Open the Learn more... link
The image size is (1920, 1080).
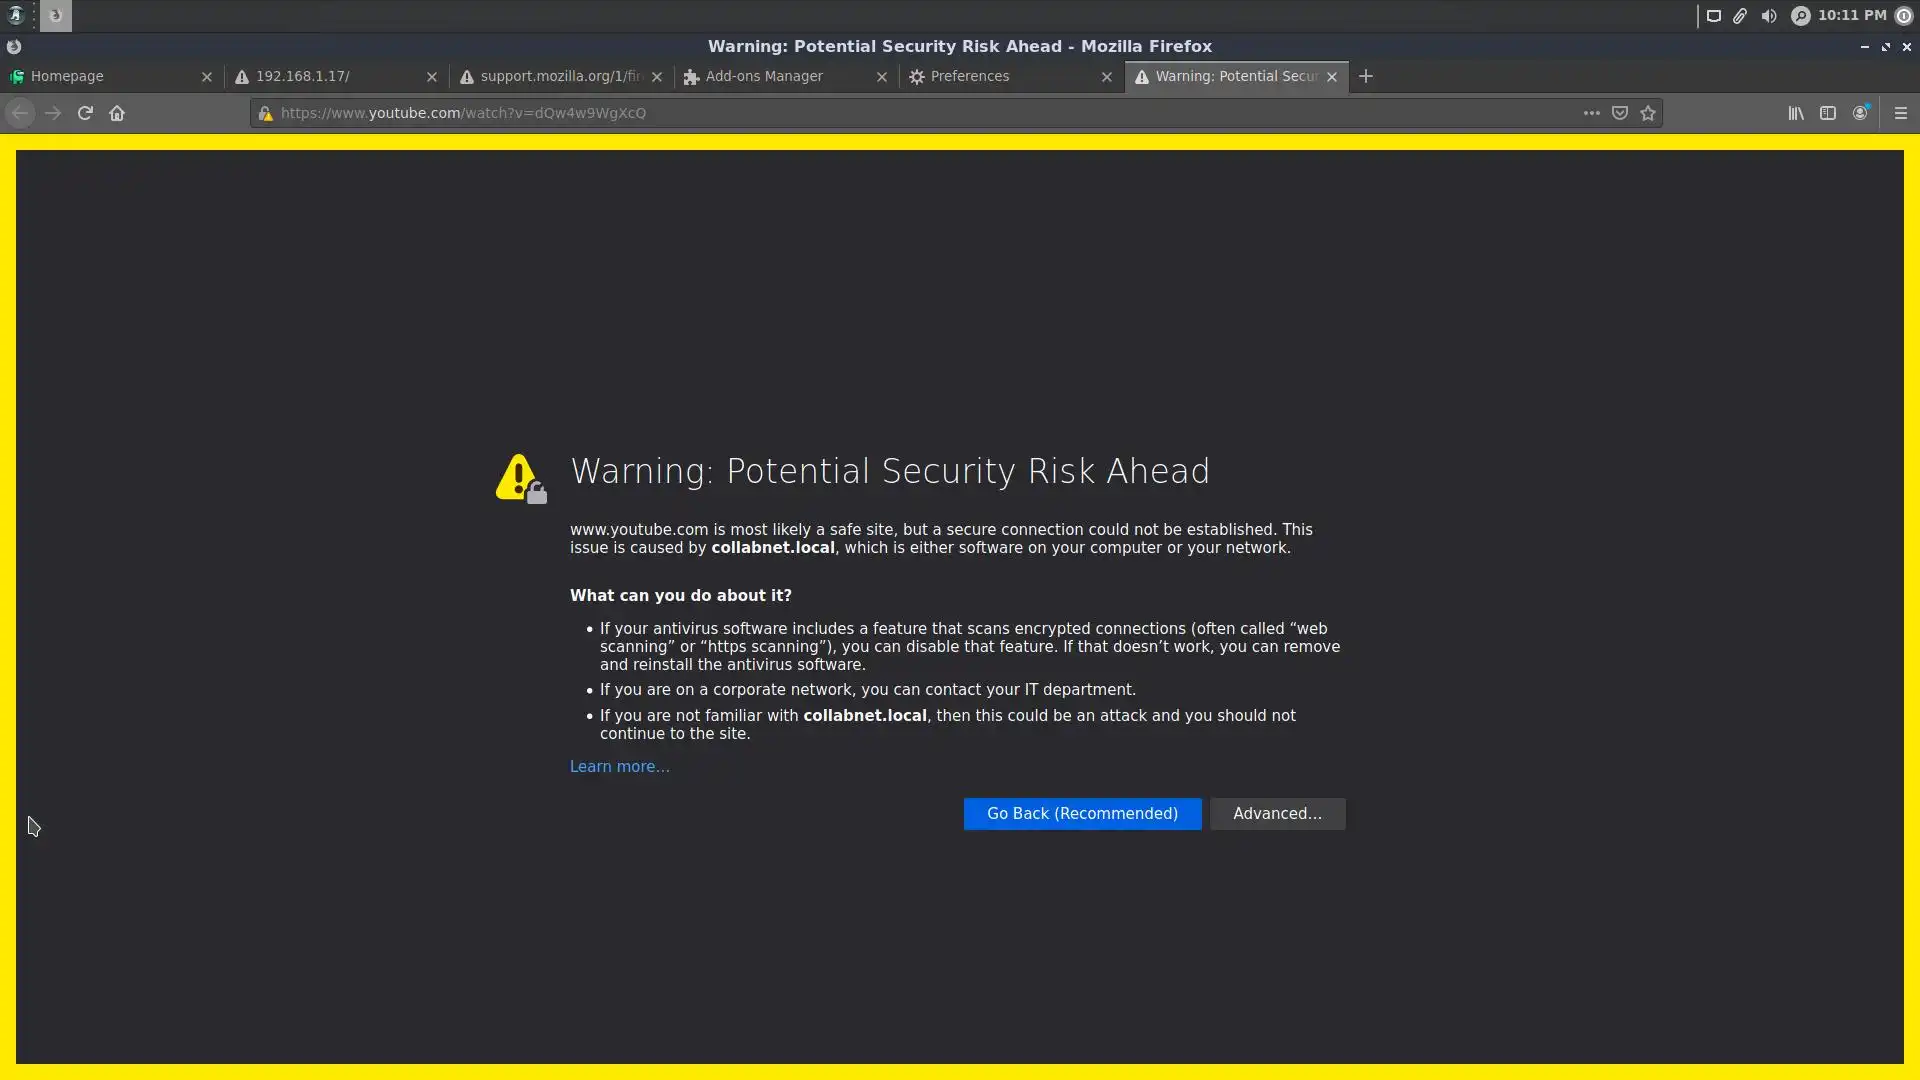point(619,767)
